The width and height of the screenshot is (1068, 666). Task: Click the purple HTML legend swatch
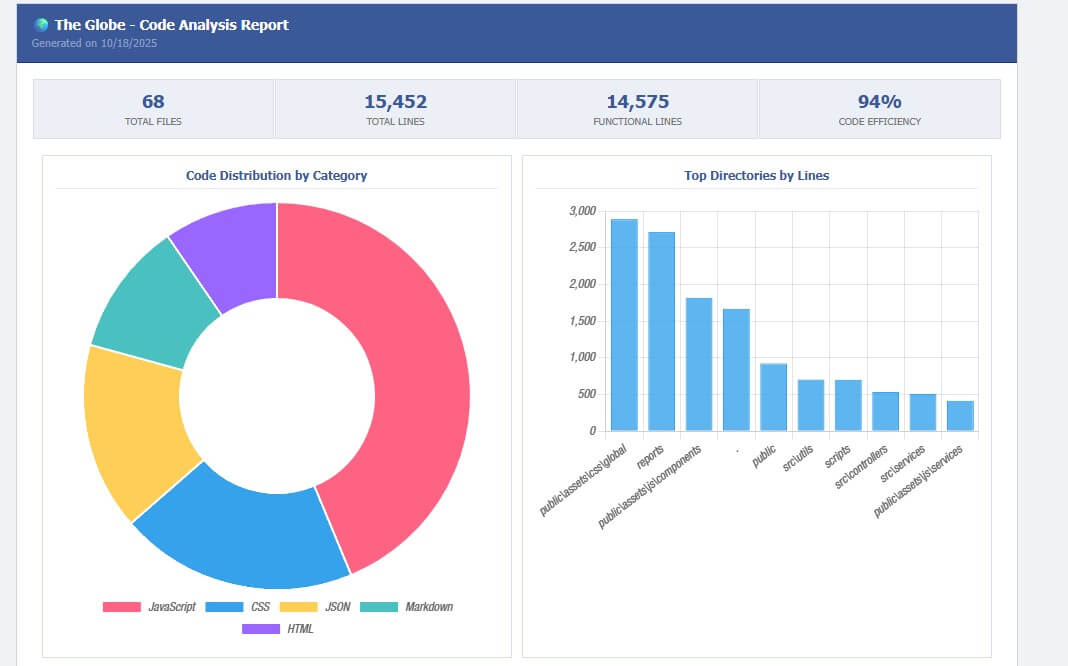point(261,629)
